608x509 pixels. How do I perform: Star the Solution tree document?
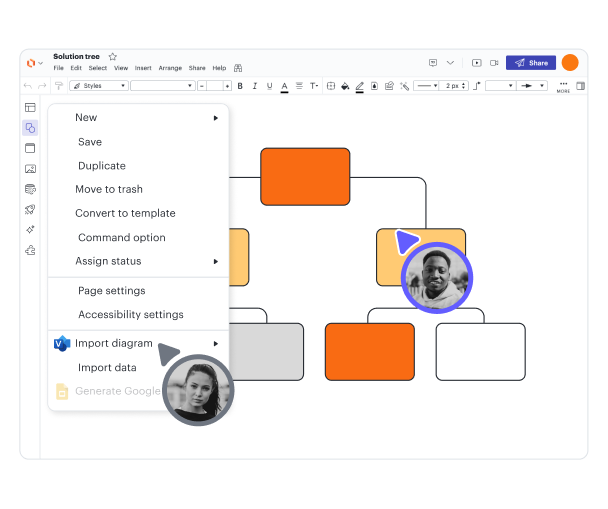[113, 57]
